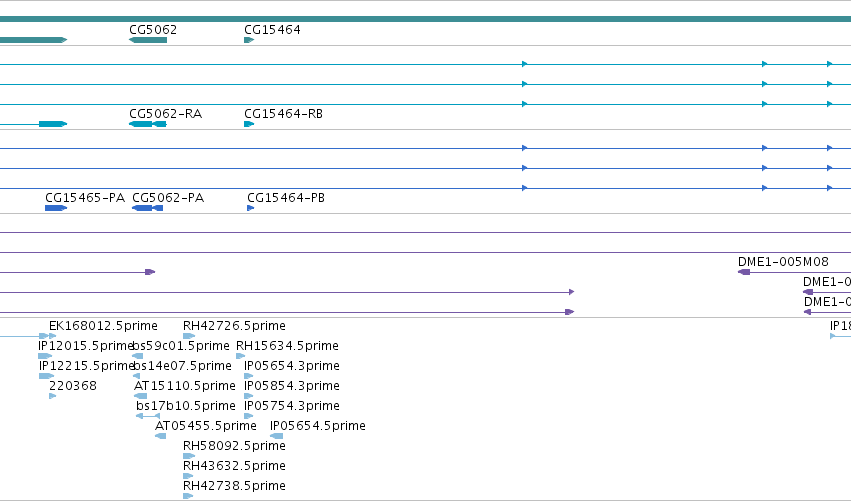The width and height of the screenshot is (851, 501).
Task: Click the blue glyph under CG5062-PA
Action: click(148, 208)
